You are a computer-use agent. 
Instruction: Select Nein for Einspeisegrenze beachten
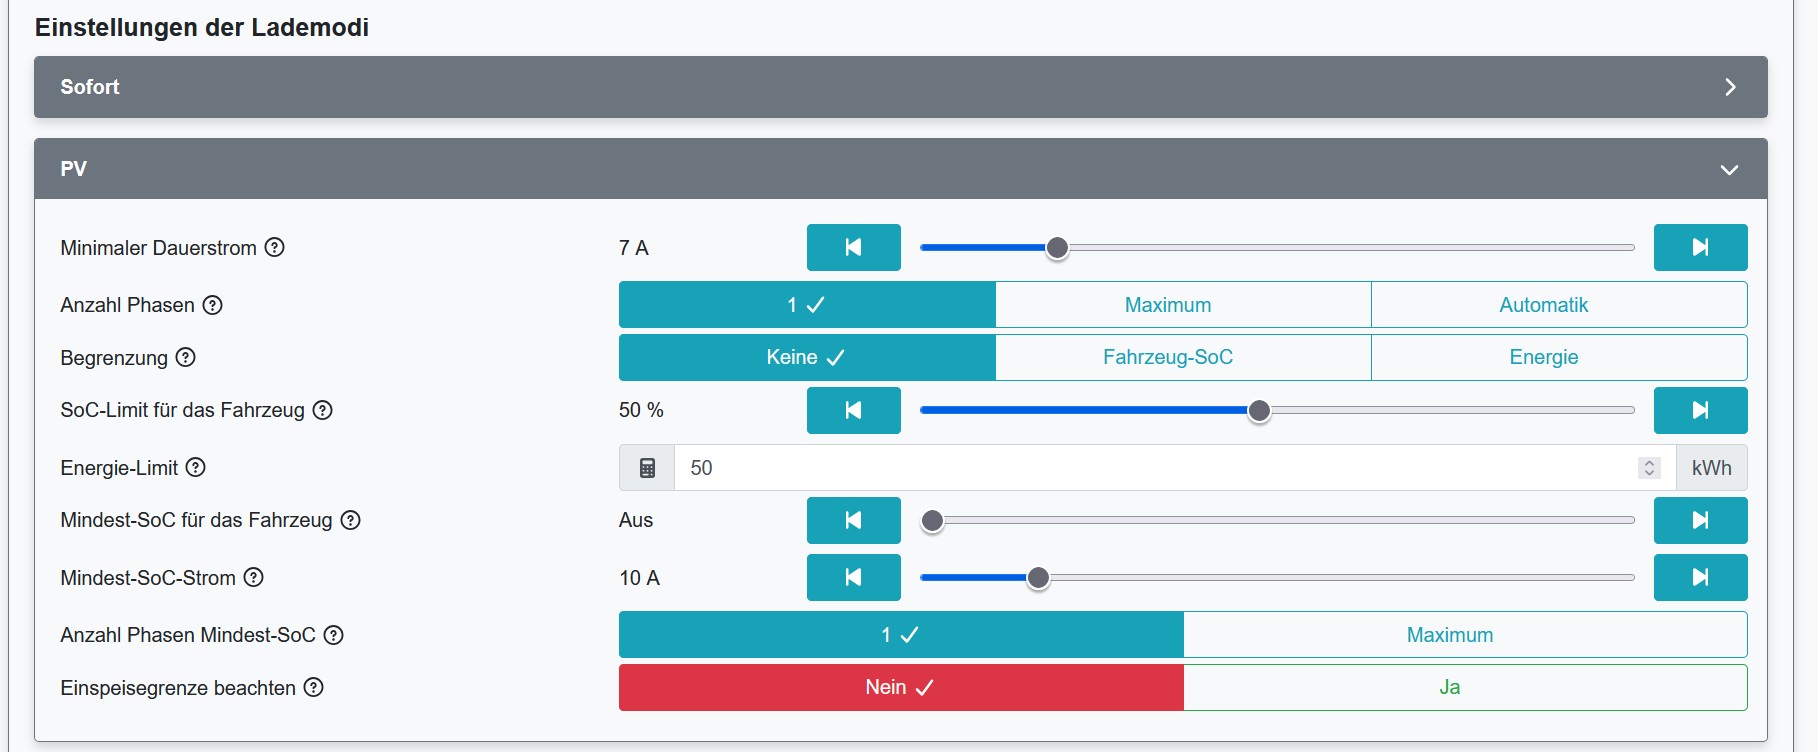pos(901,687)
